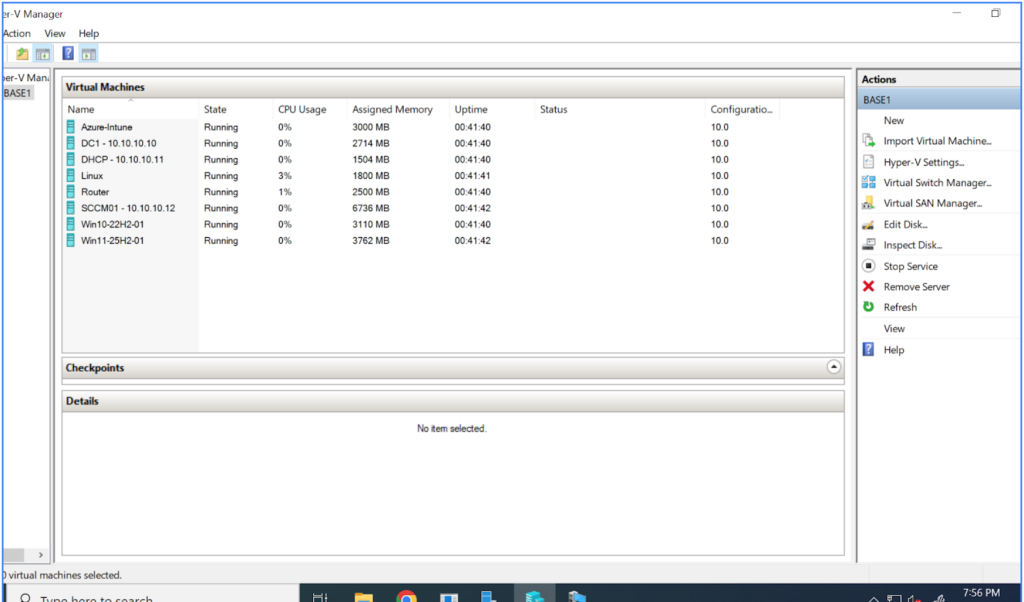Open the Help menu in menu bar

coord(89,33)
